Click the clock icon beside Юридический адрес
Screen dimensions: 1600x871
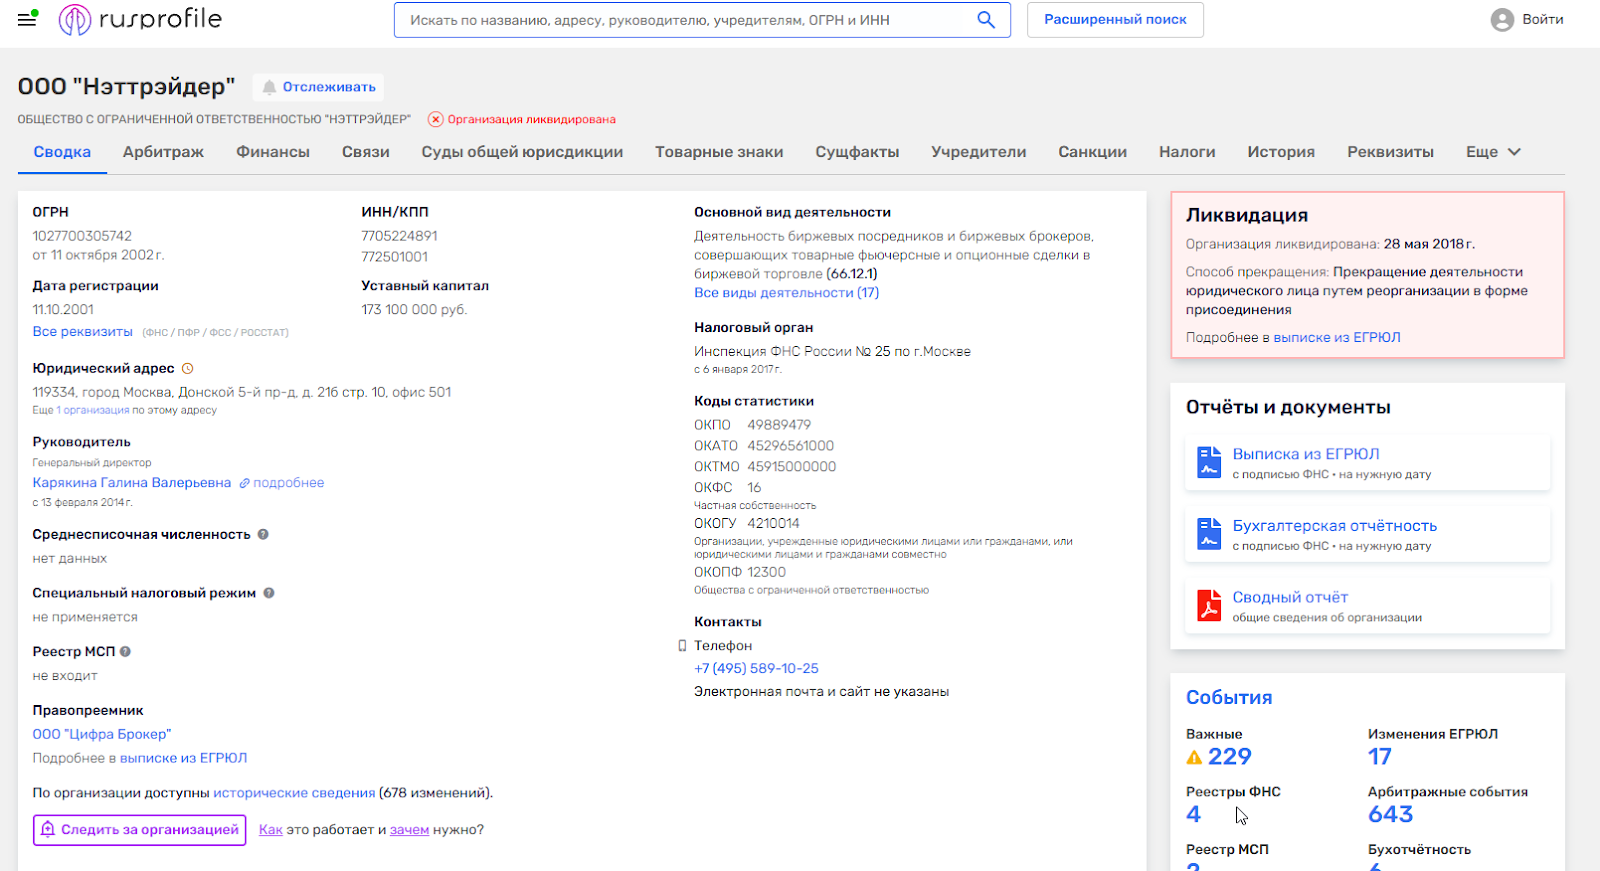tap(187, 369)
